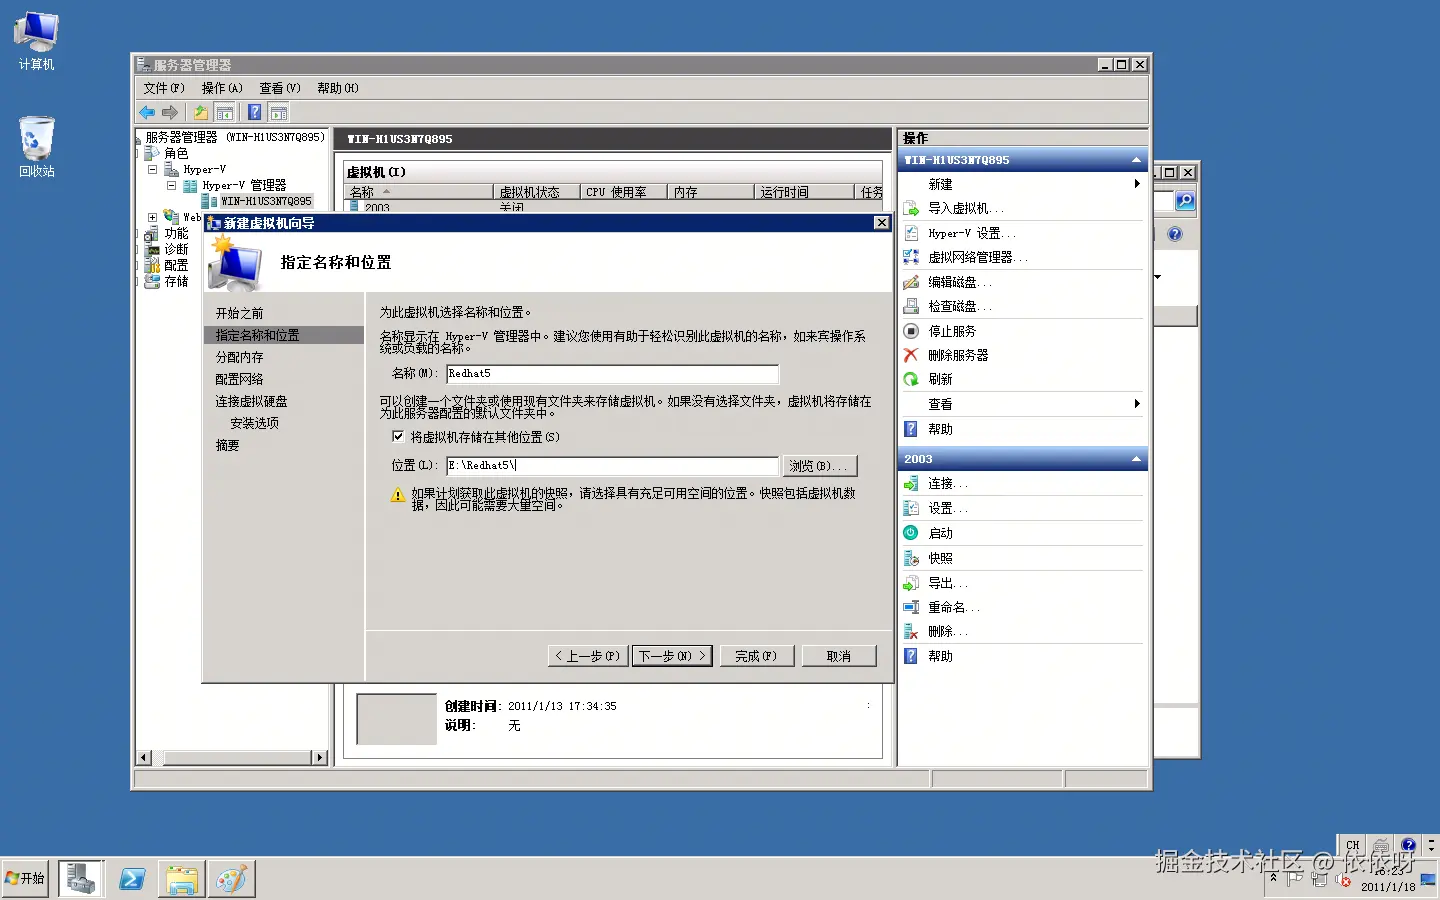The width and height of the screenshot is (1440, 900).
Task: Open the 操作(A) menu
Action: [x=222, y=88]
